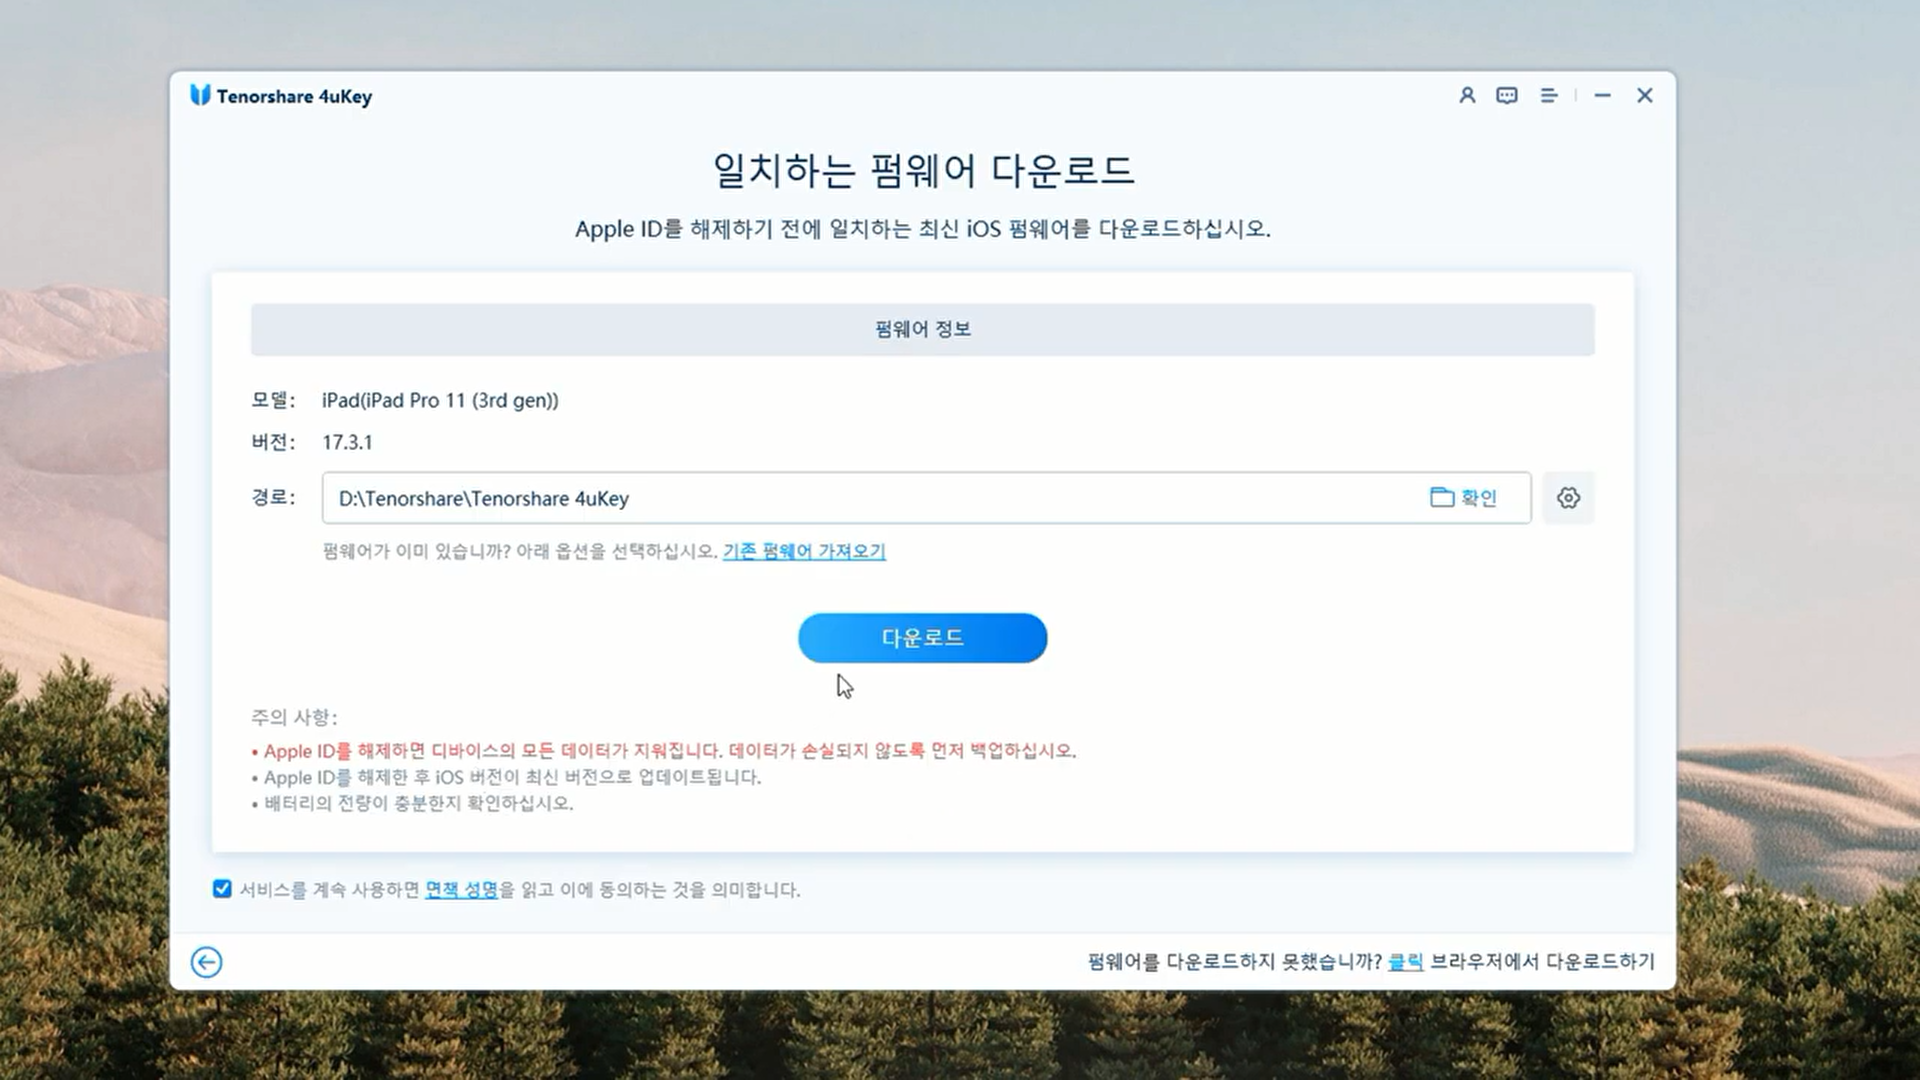Click the 클릭 browser download link
Image resolution: width=1920 pixels, height=1080 pixels.
[x=1405, y=962]
